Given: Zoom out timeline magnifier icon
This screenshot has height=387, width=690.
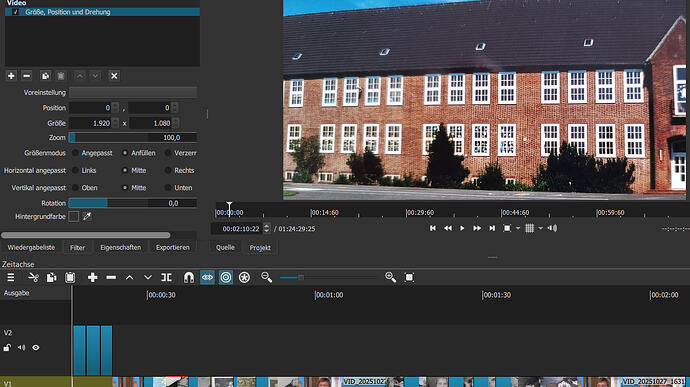Looking at the screenshot, I should pos(266,277).
